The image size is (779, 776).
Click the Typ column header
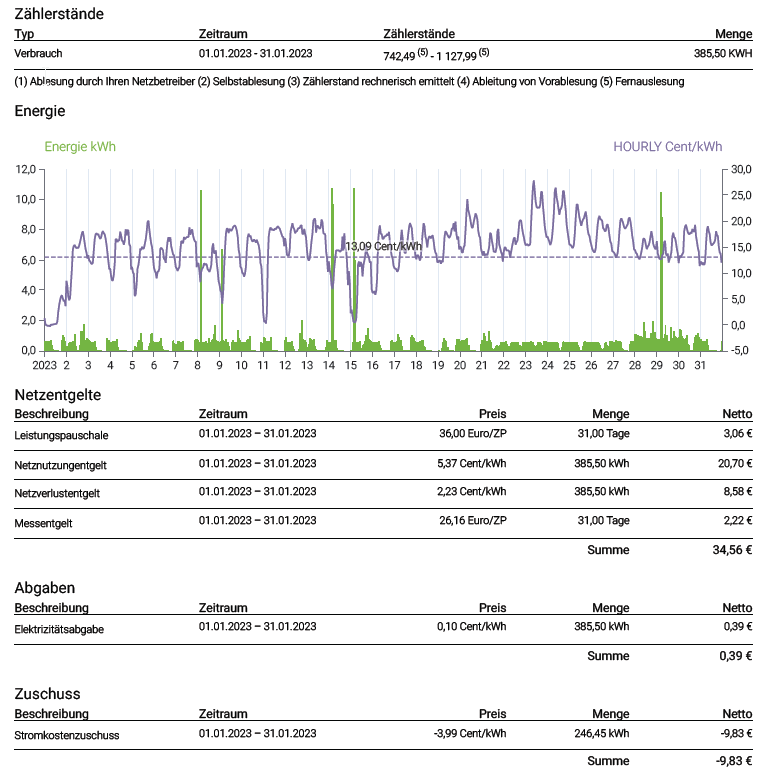tap(24, 34)
